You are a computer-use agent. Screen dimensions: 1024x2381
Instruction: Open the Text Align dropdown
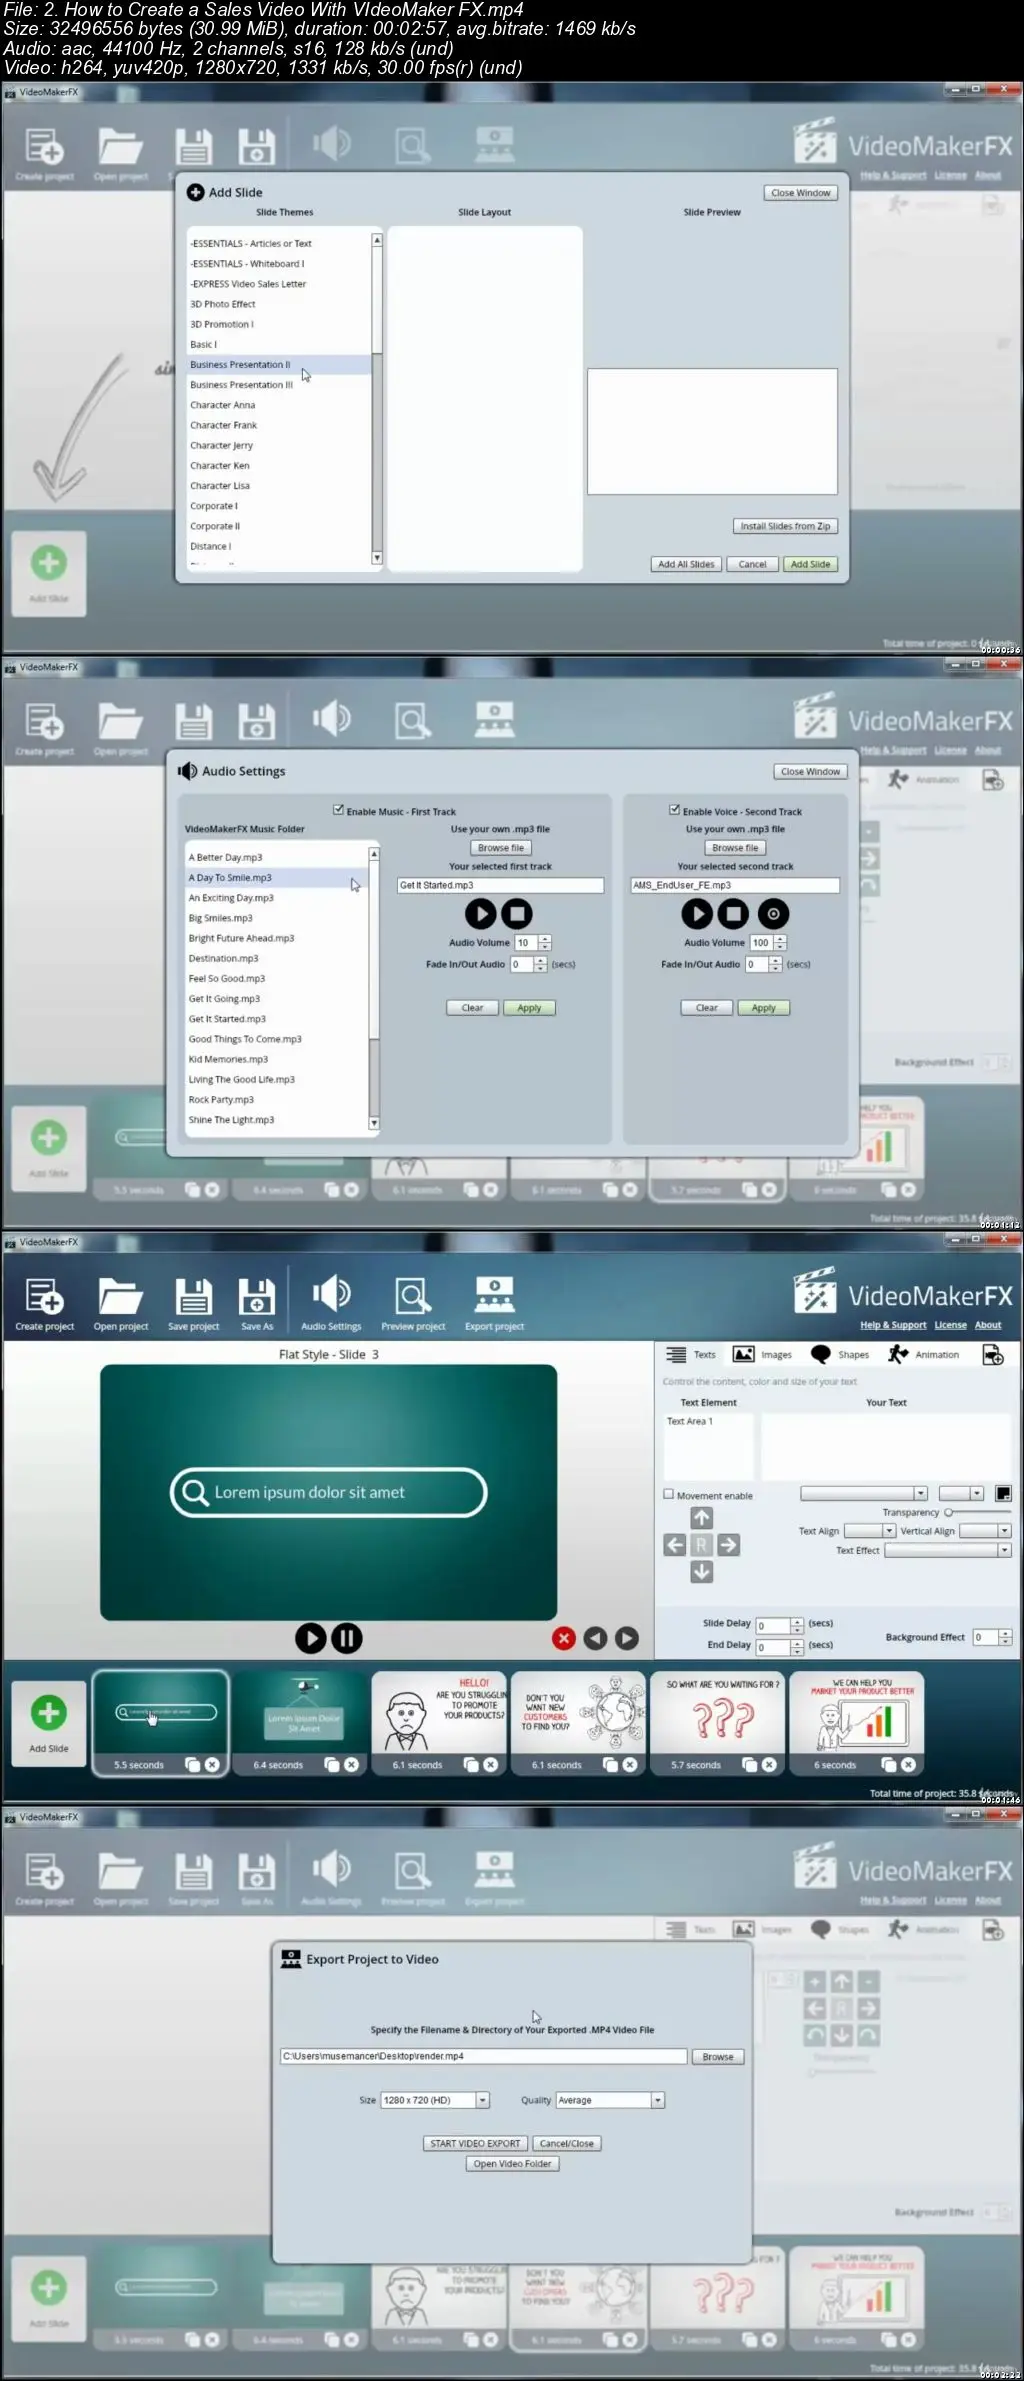pyautogui.click(x=870, y=1531)
